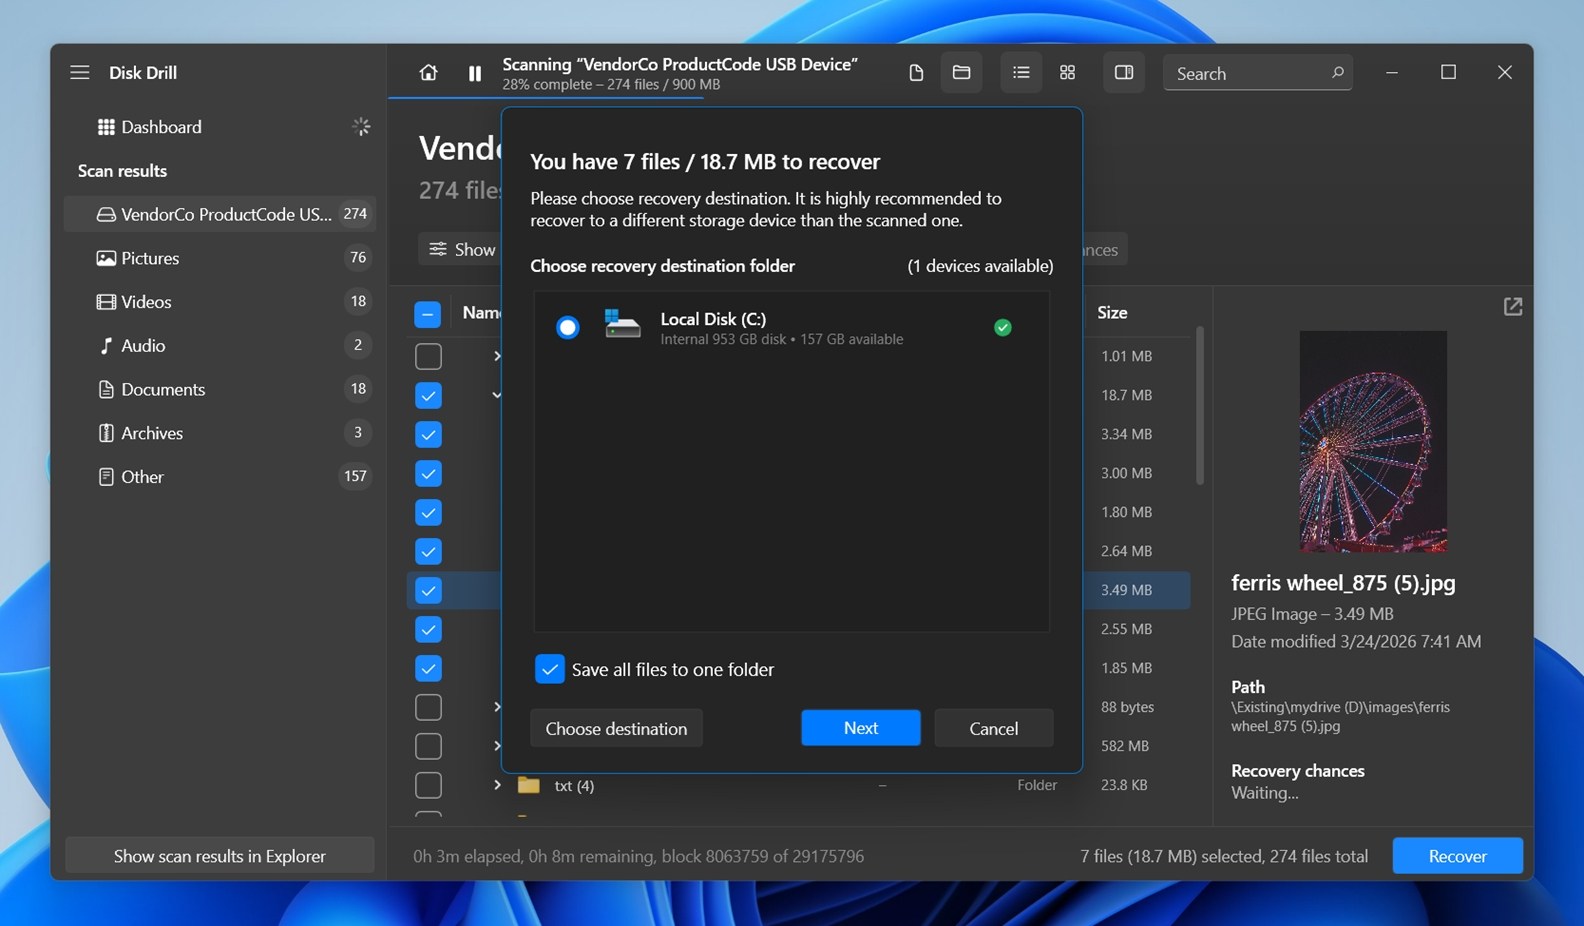Screen dimensions: 1584x926
Task: Click the 2.55 MB size cell
Action: 1126,629
